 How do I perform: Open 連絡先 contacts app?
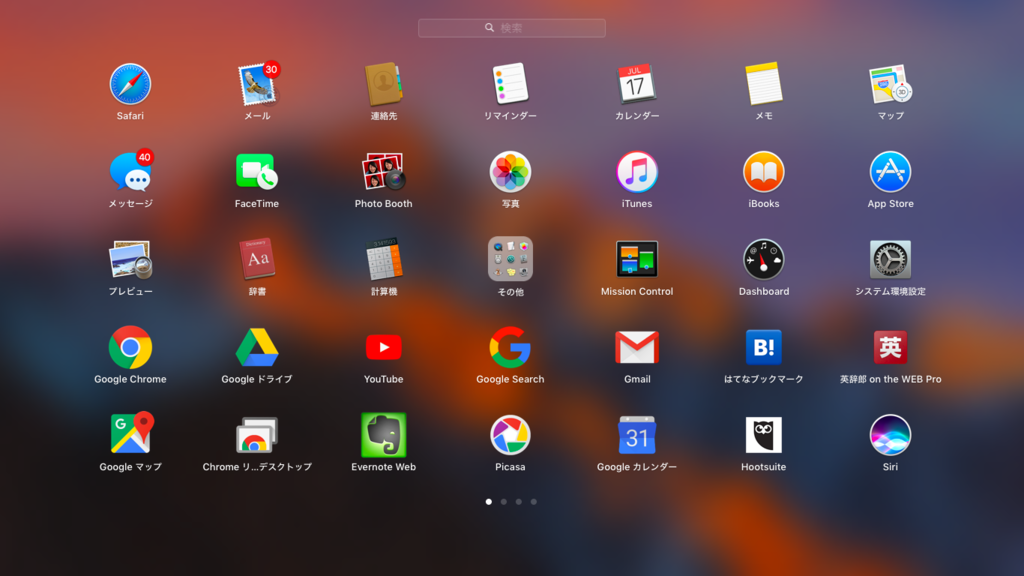pyautogui.click(x=383, y=84)
